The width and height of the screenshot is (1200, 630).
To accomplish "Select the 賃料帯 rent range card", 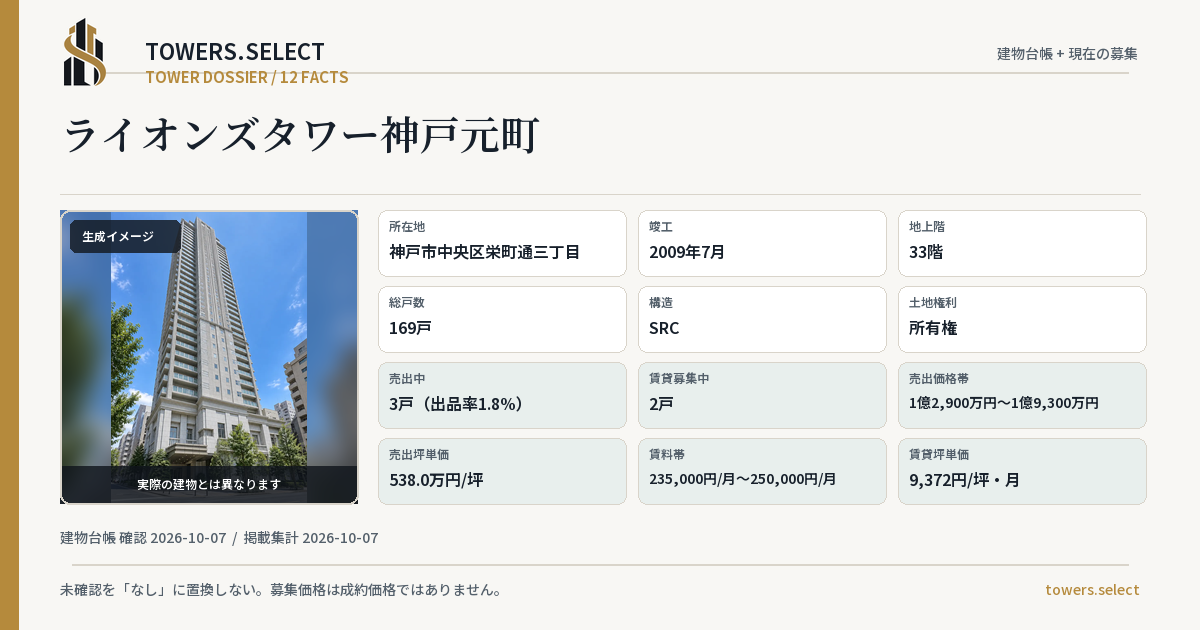I will coord(762,471).
